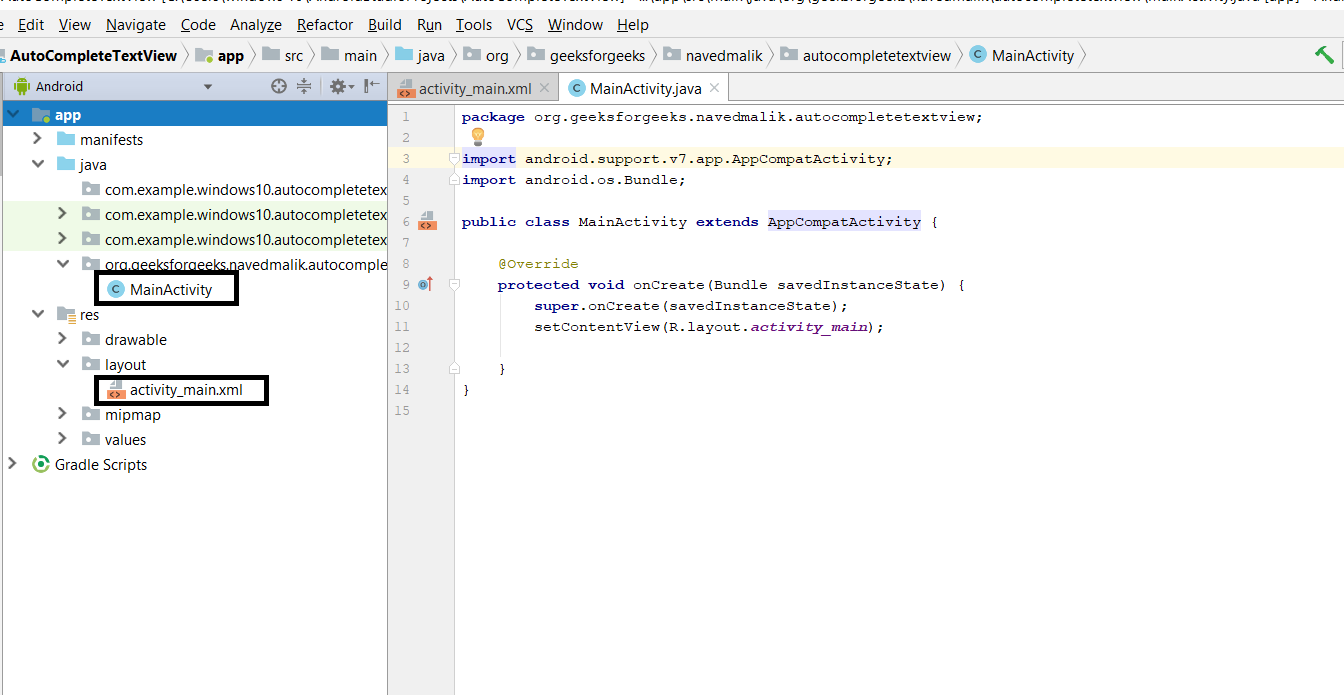1344x695 pixels.
Task: Click the MainActivity class C icon in tree
Action: coord(115,289)
